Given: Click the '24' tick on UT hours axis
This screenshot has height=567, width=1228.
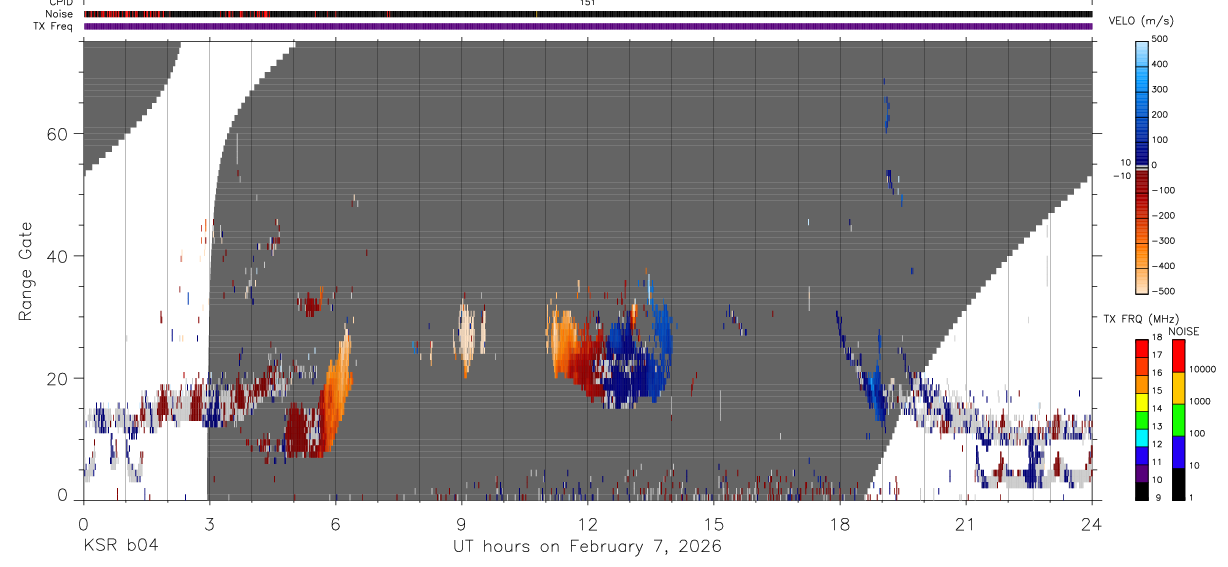Looking at the screenshot, I should click(x=1092, y=525).
